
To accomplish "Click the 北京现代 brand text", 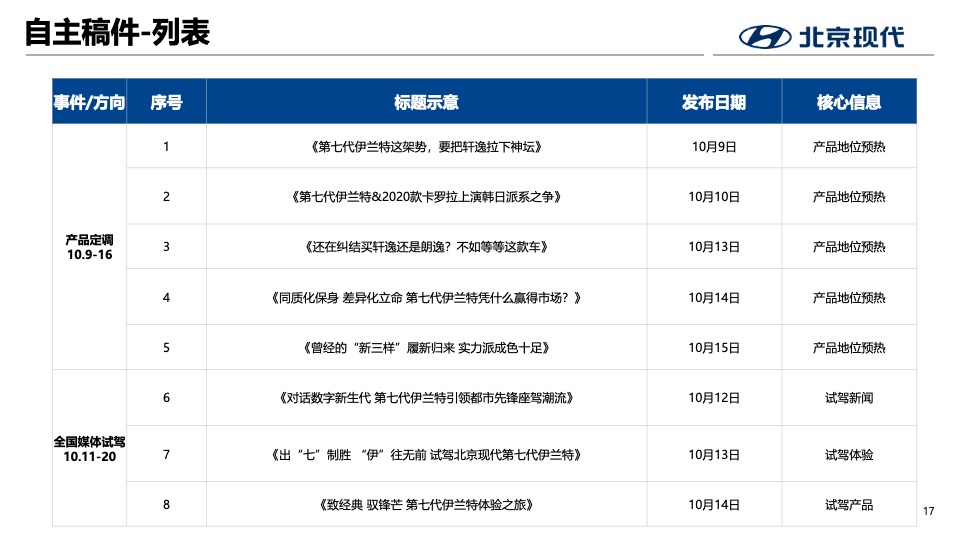I will pyautogui.click(x=852, y=37).
